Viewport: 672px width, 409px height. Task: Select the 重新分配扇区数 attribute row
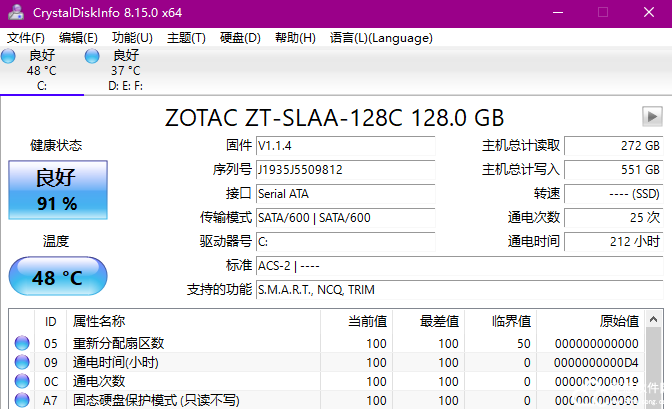coord(327,343)
